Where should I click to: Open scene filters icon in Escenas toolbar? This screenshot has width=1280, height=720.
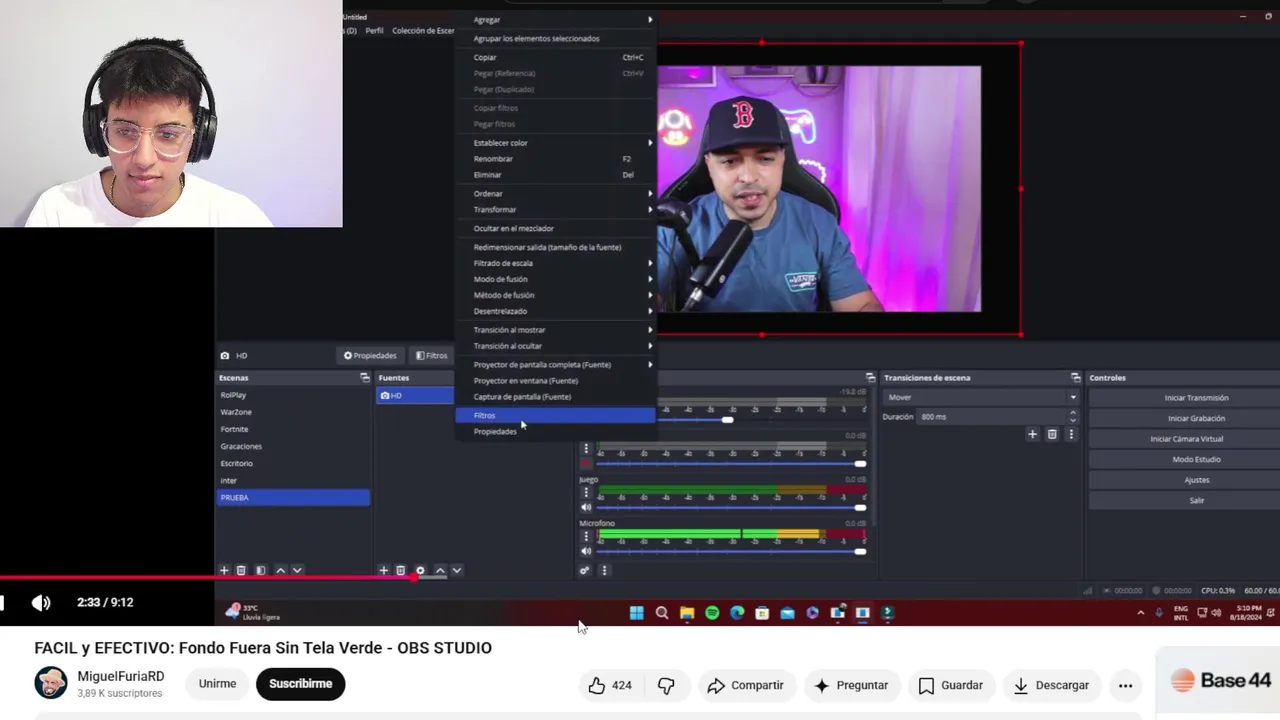[261, 570]
